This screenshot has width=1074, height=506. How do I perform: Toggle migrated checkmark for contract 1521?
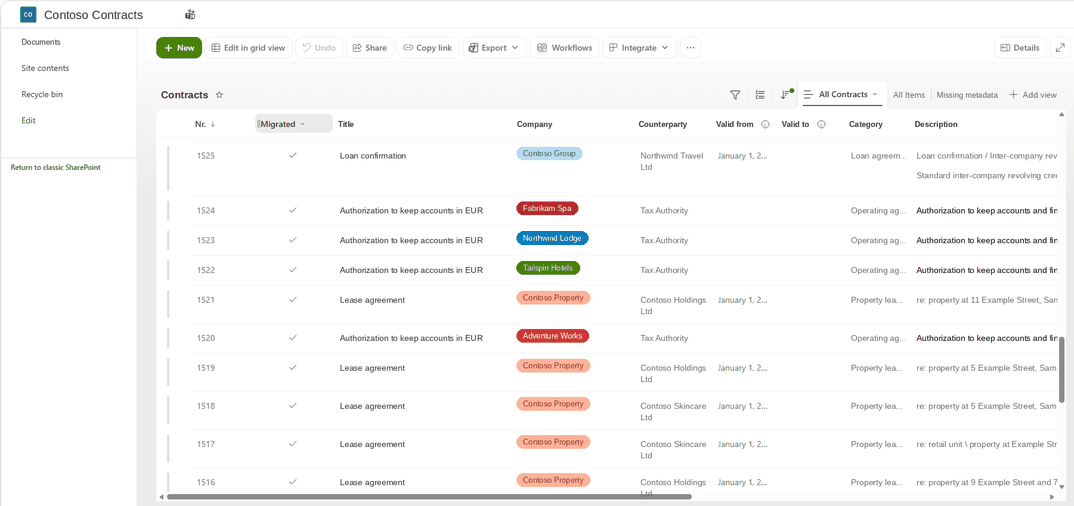tap(292, 299)
